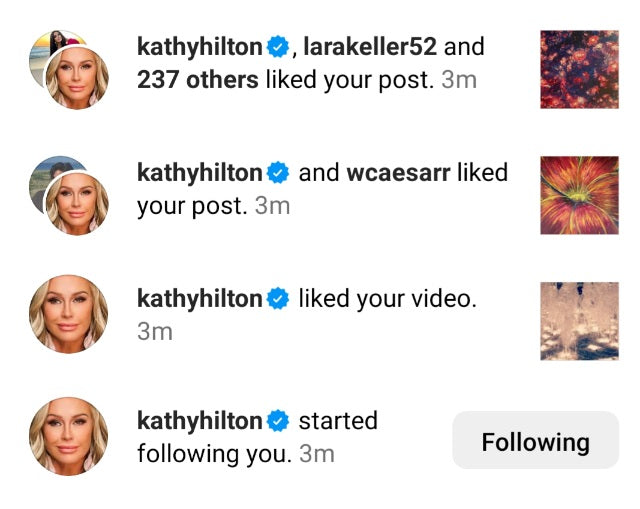640x509 pixels.
Task: Click verified badge in first notification
Action: pos(278,47)
